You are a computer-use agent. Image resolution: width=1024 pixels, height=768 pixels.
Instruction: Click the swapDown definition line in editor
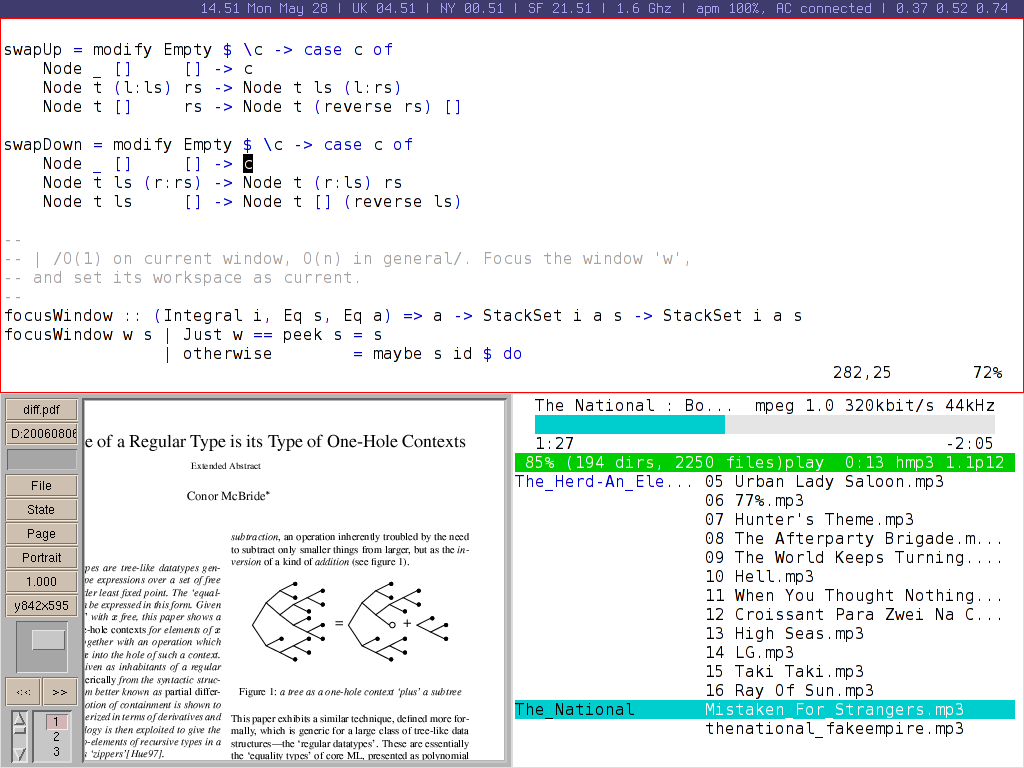pos(208,144)
